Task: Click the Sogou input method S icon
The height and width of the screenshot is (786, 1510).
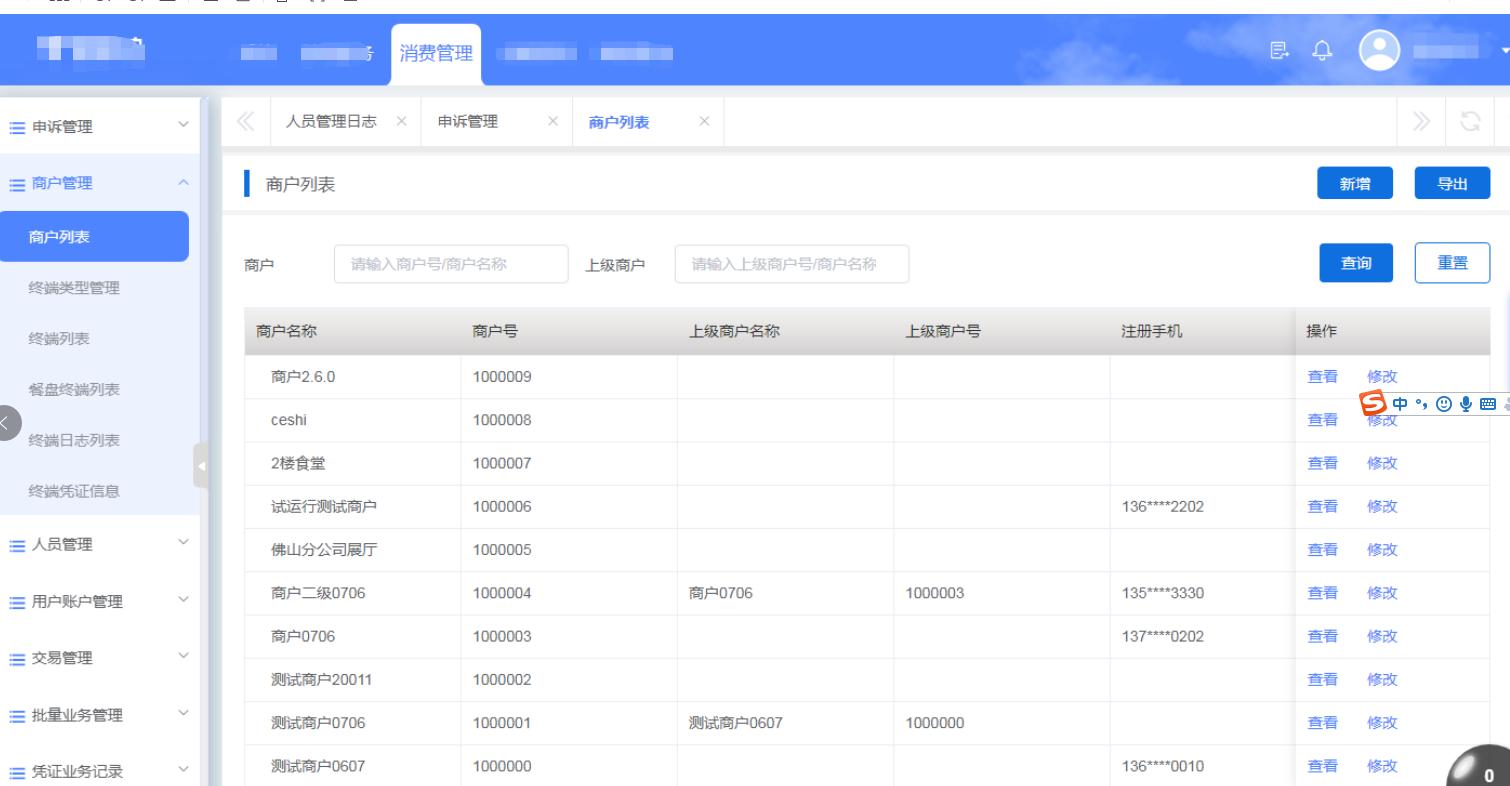Action: coord(1373,403)
